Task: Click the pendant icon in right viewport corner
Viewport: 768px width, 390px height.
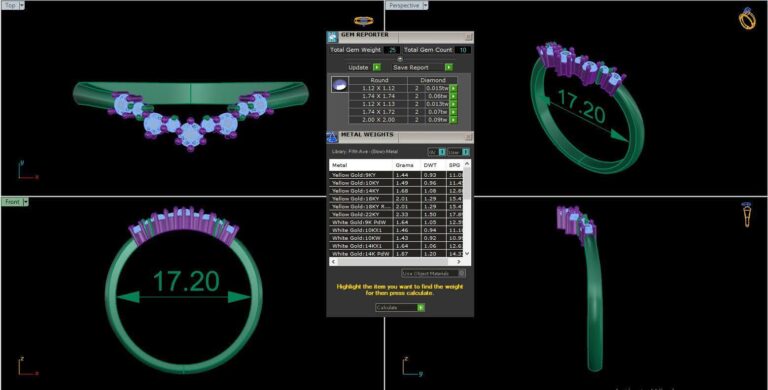Action: (747, 215)
